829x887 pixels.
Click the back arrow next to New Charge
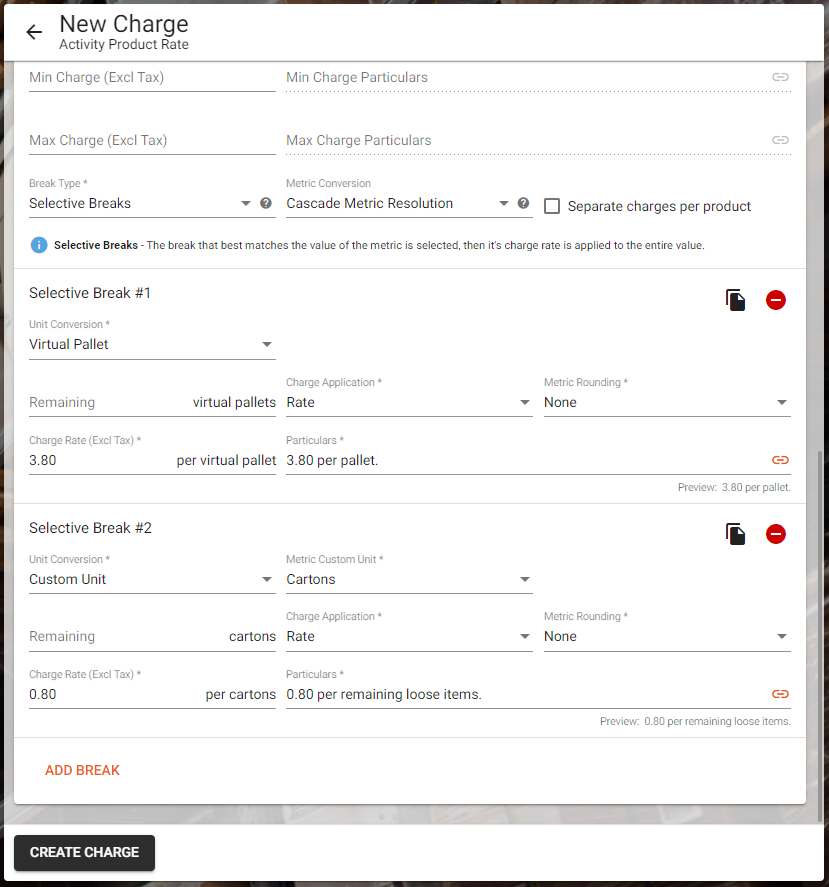pyautogui.click(x=34, y=32)
